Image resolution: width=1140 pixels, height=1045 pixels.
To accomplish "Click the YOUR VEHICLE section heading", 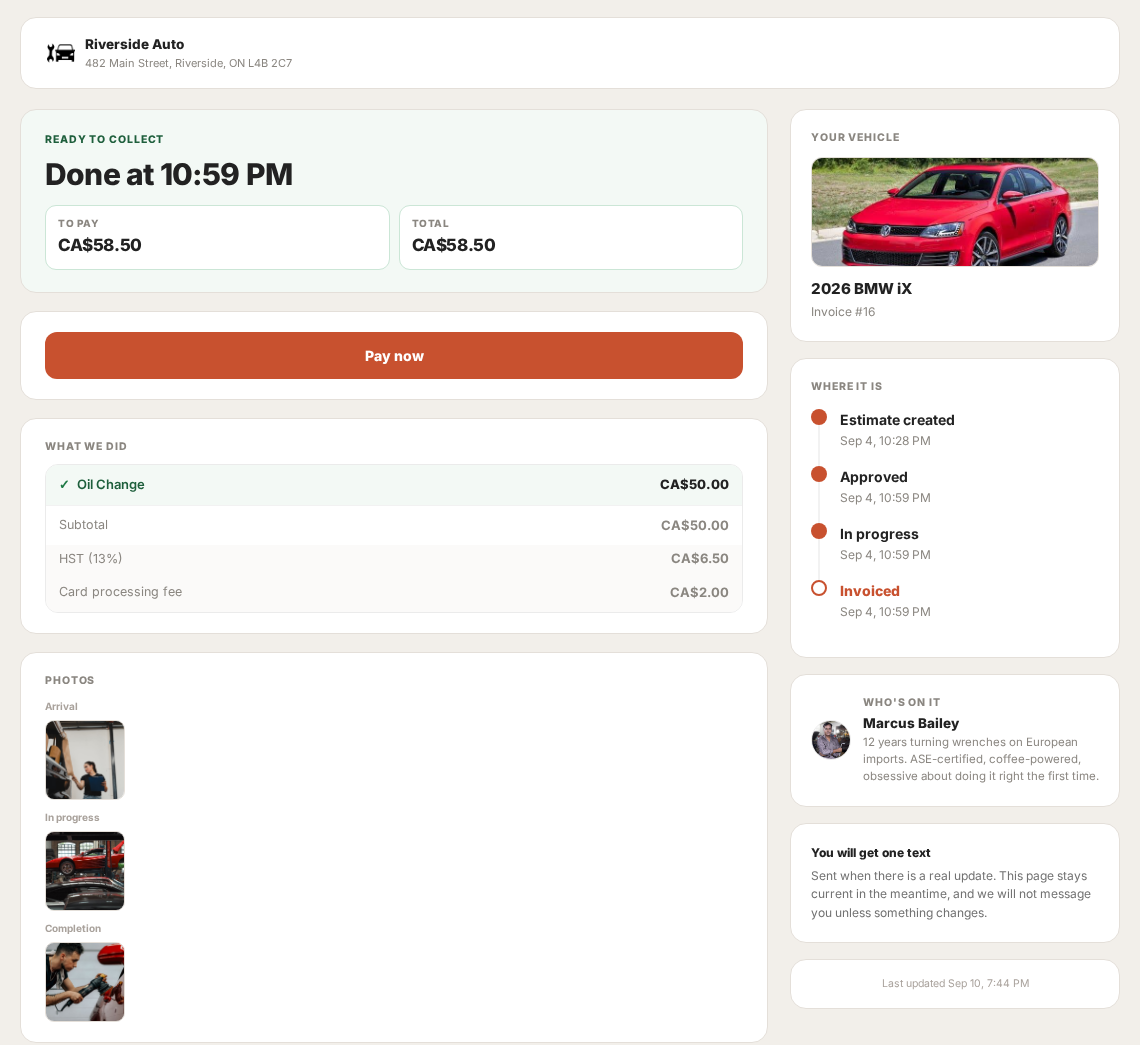I will click(x=856, y=137).
